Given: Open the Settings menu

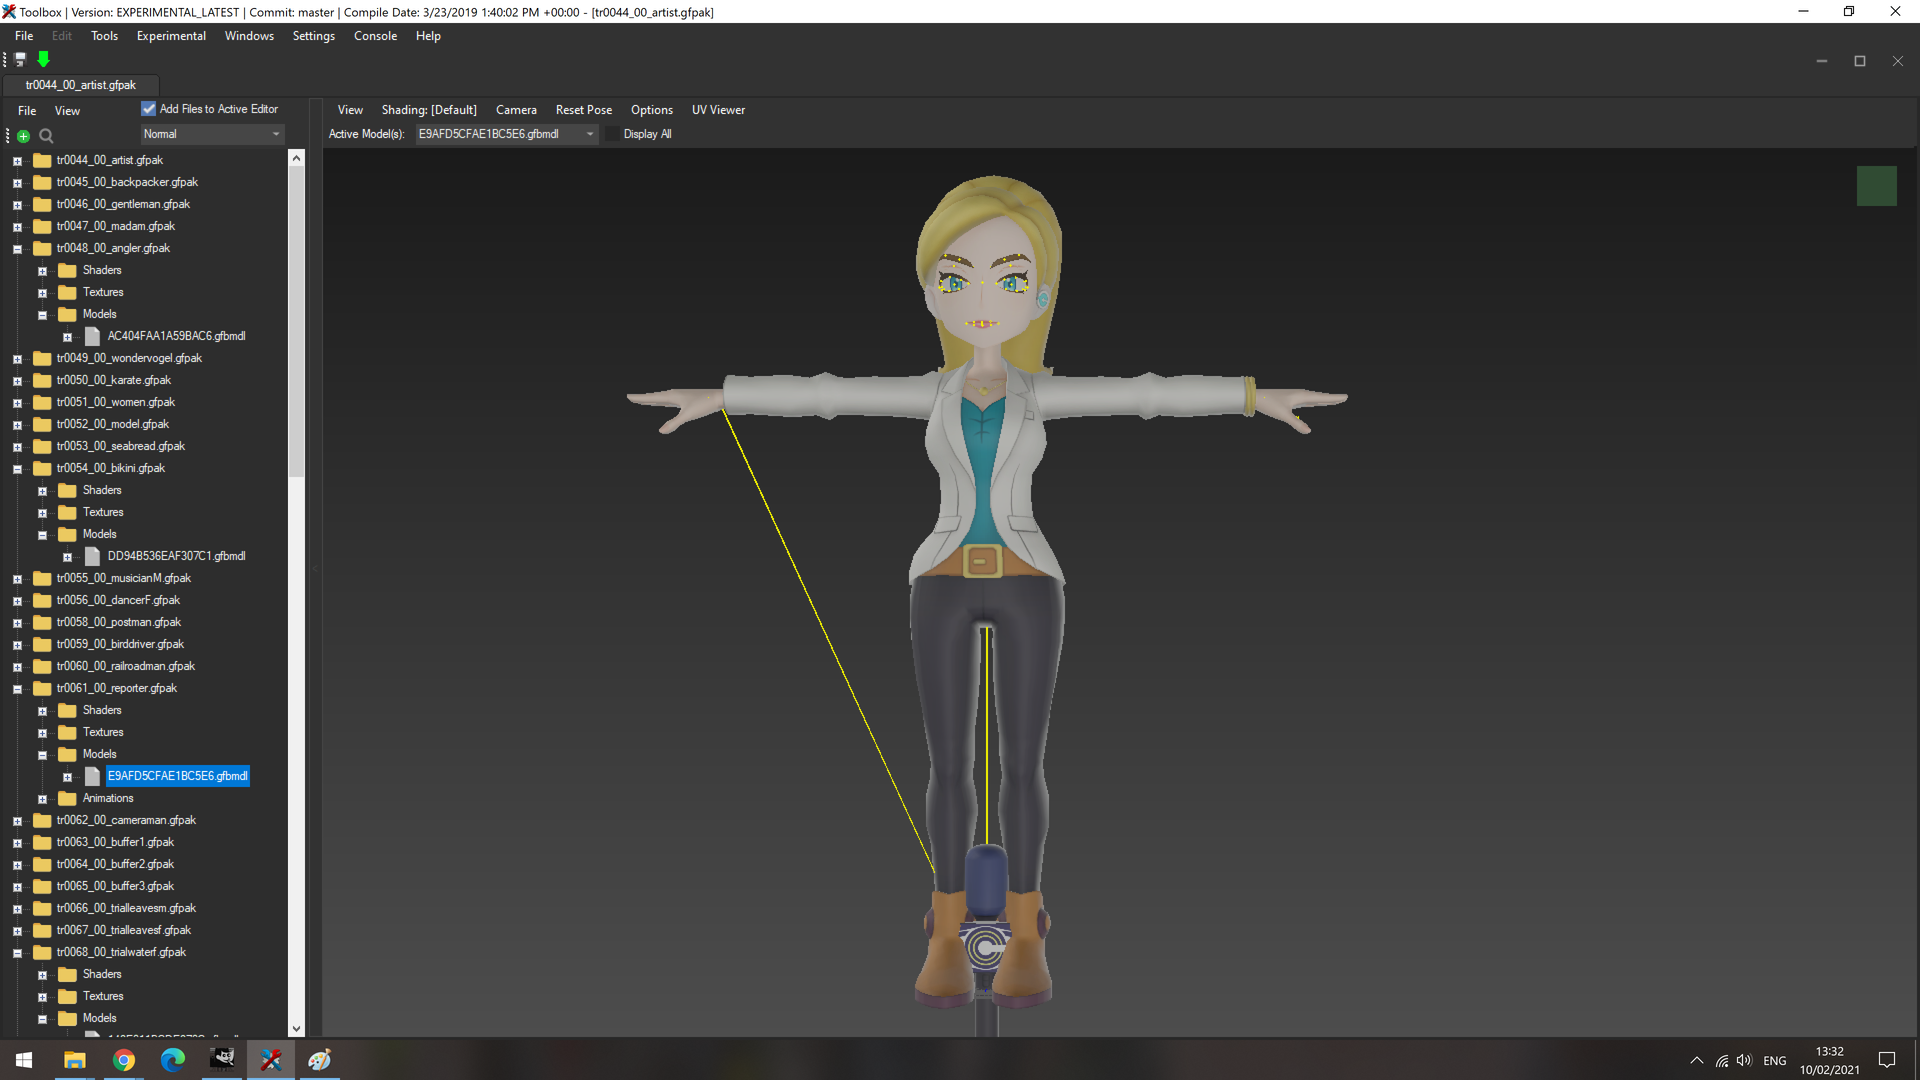Looking at the screenshot, I should pyautogui.click(x=313, y=36).
